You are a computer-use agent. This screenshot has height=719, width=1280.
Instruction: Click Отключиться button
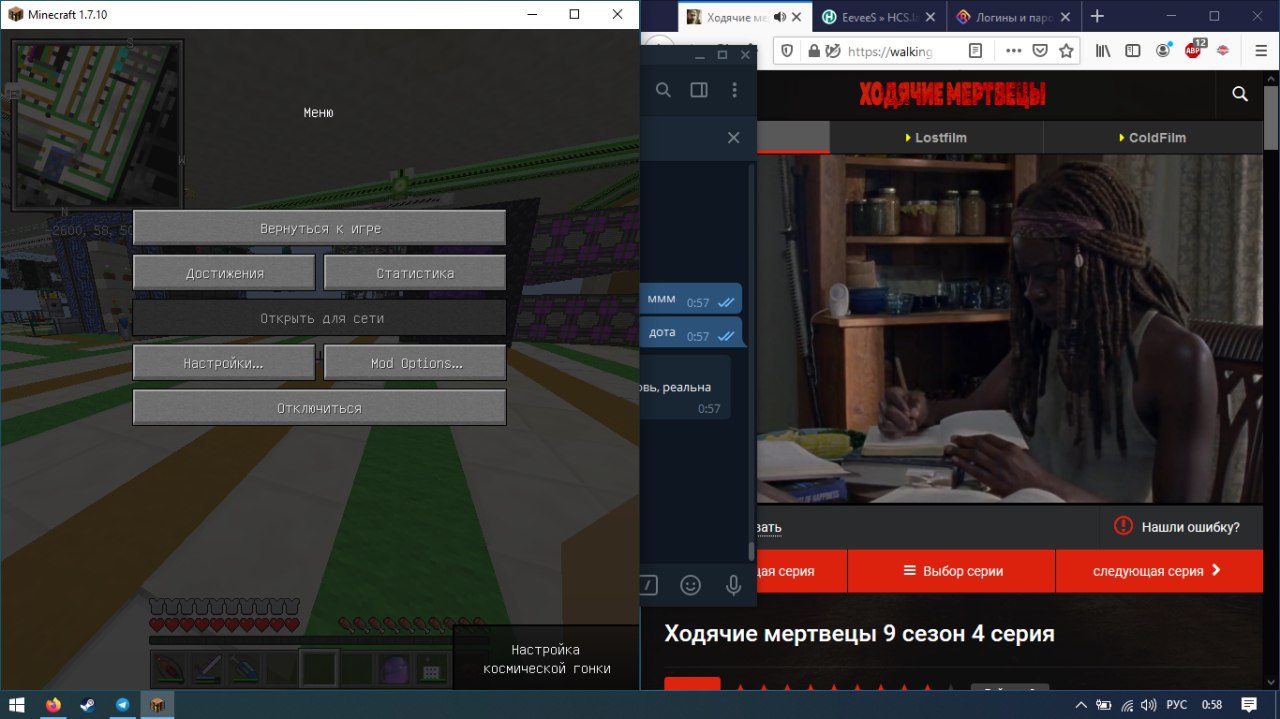pos(319,408)
